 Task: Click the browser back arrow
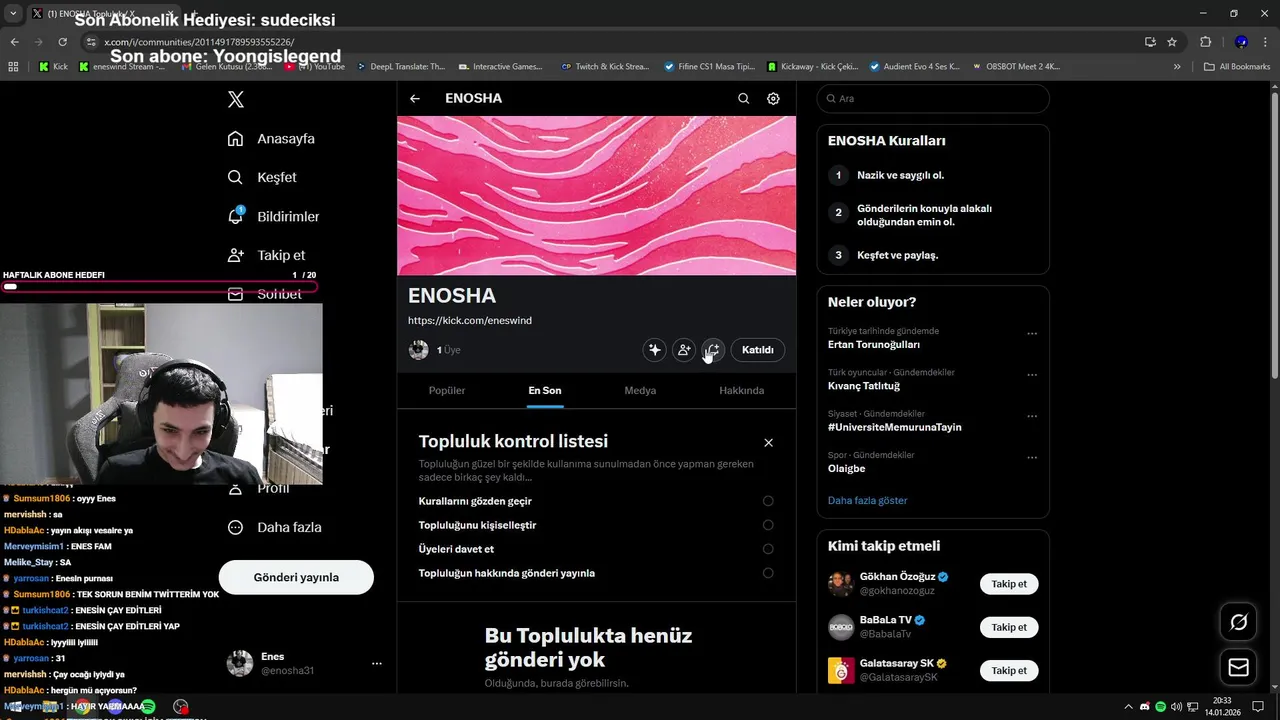click(x=14, y=42)
